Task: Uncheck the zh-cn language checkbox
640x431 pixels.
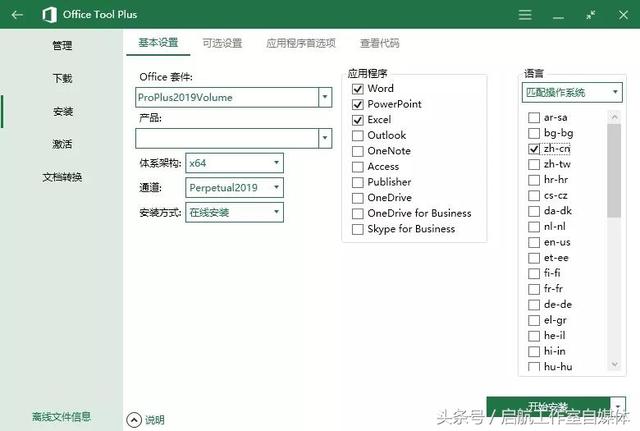Action: click(x=534, y=149)
